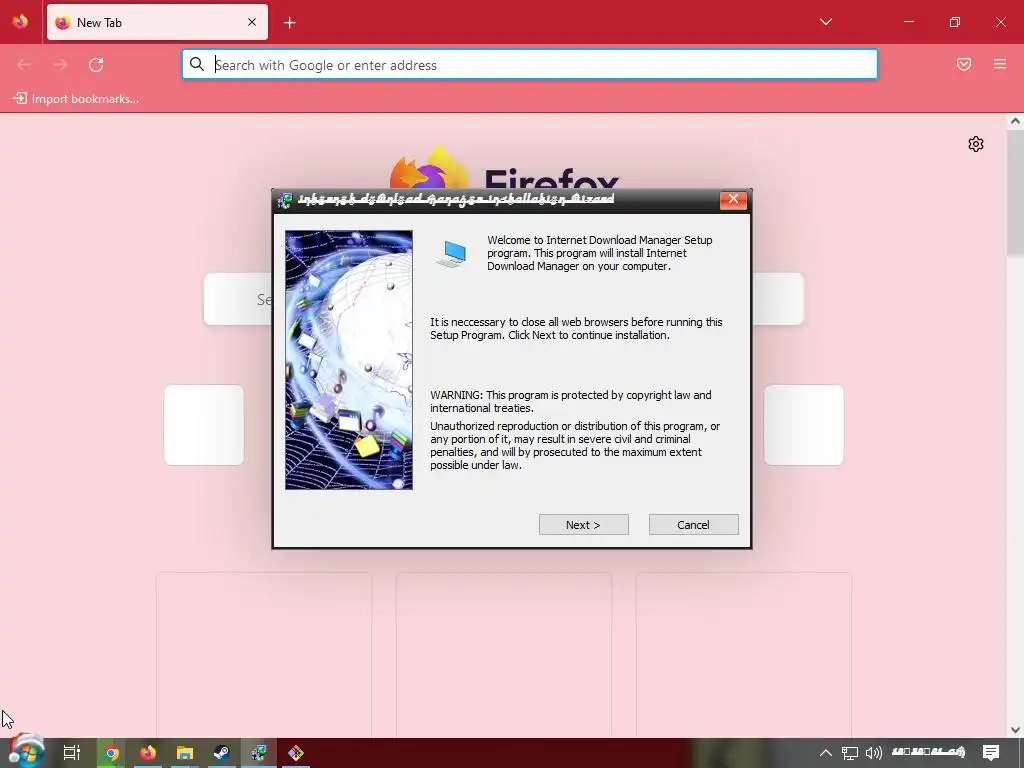This screenshot has width=1024, height=768.
Task: Click the search box on the New Tab page
Action: pyautogui.click(x=504, y=299)
